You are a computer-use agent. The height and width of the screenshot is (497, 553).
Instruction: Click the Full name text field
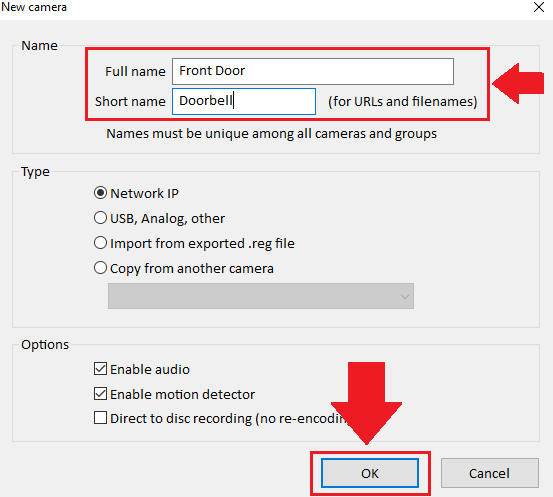(x=313, y=71)
